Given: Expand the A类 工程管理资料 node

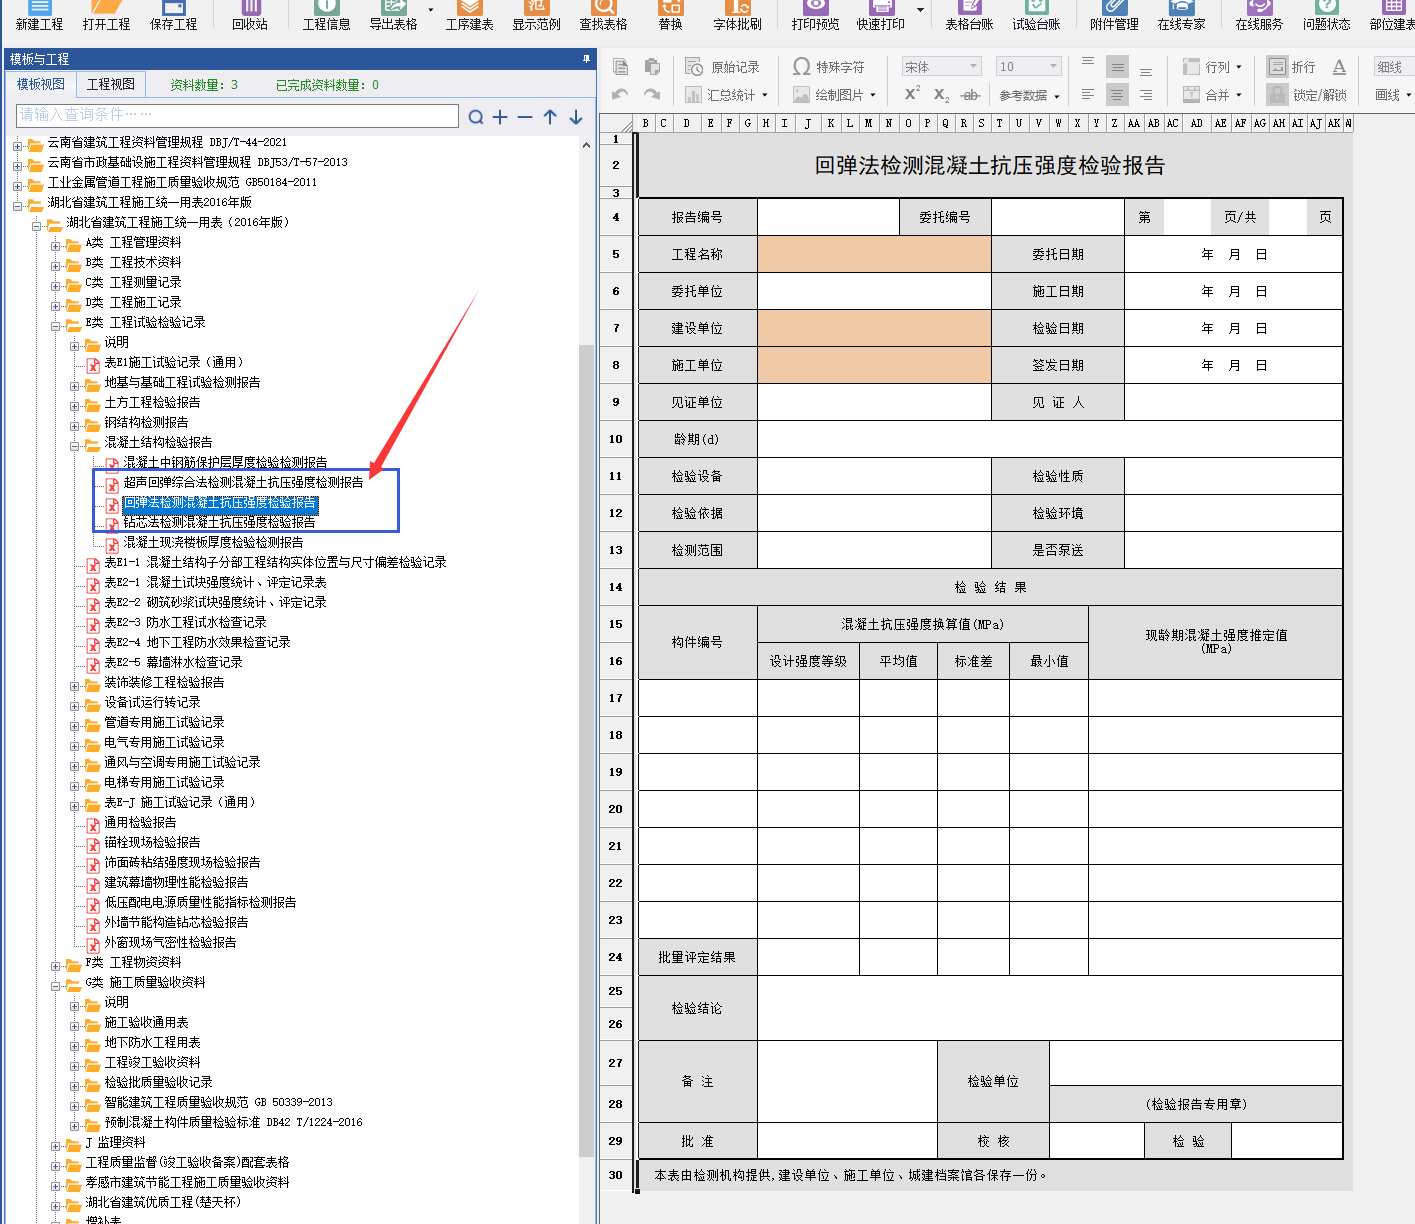Looking at the screenshot, I should tap(57, 246).
